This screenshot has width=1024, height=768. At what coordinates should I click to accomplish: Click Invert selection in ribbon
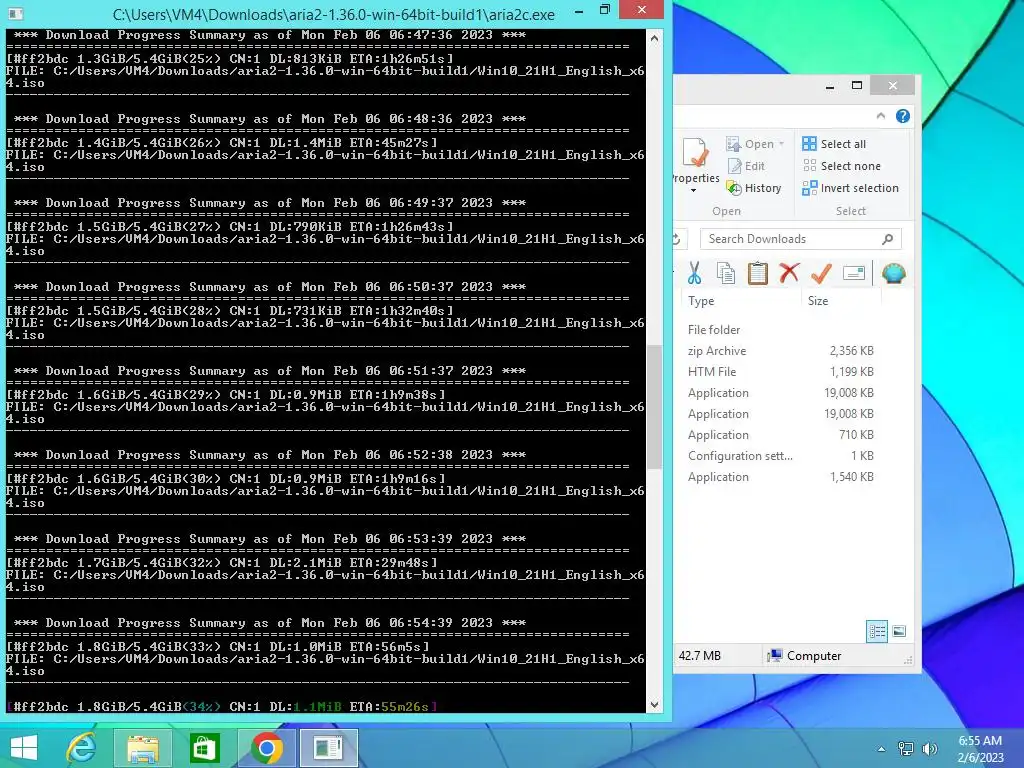850,188
